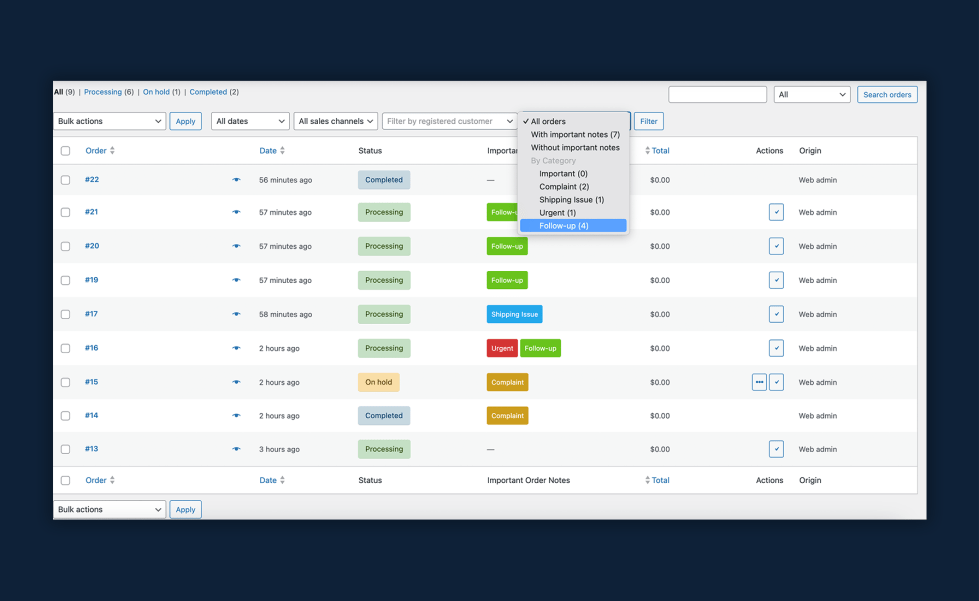Viewport: 979px width, 601px height.
Task: Click the eye preview icon on order #17
Action: pos(236,313)
